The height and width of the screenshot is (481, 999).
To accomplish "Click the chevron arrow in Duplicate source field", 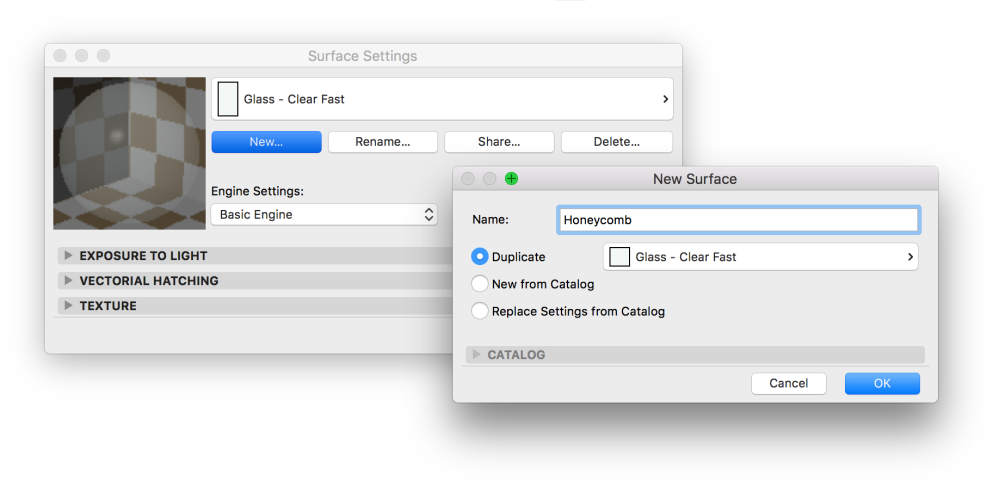I will [910, 257].
